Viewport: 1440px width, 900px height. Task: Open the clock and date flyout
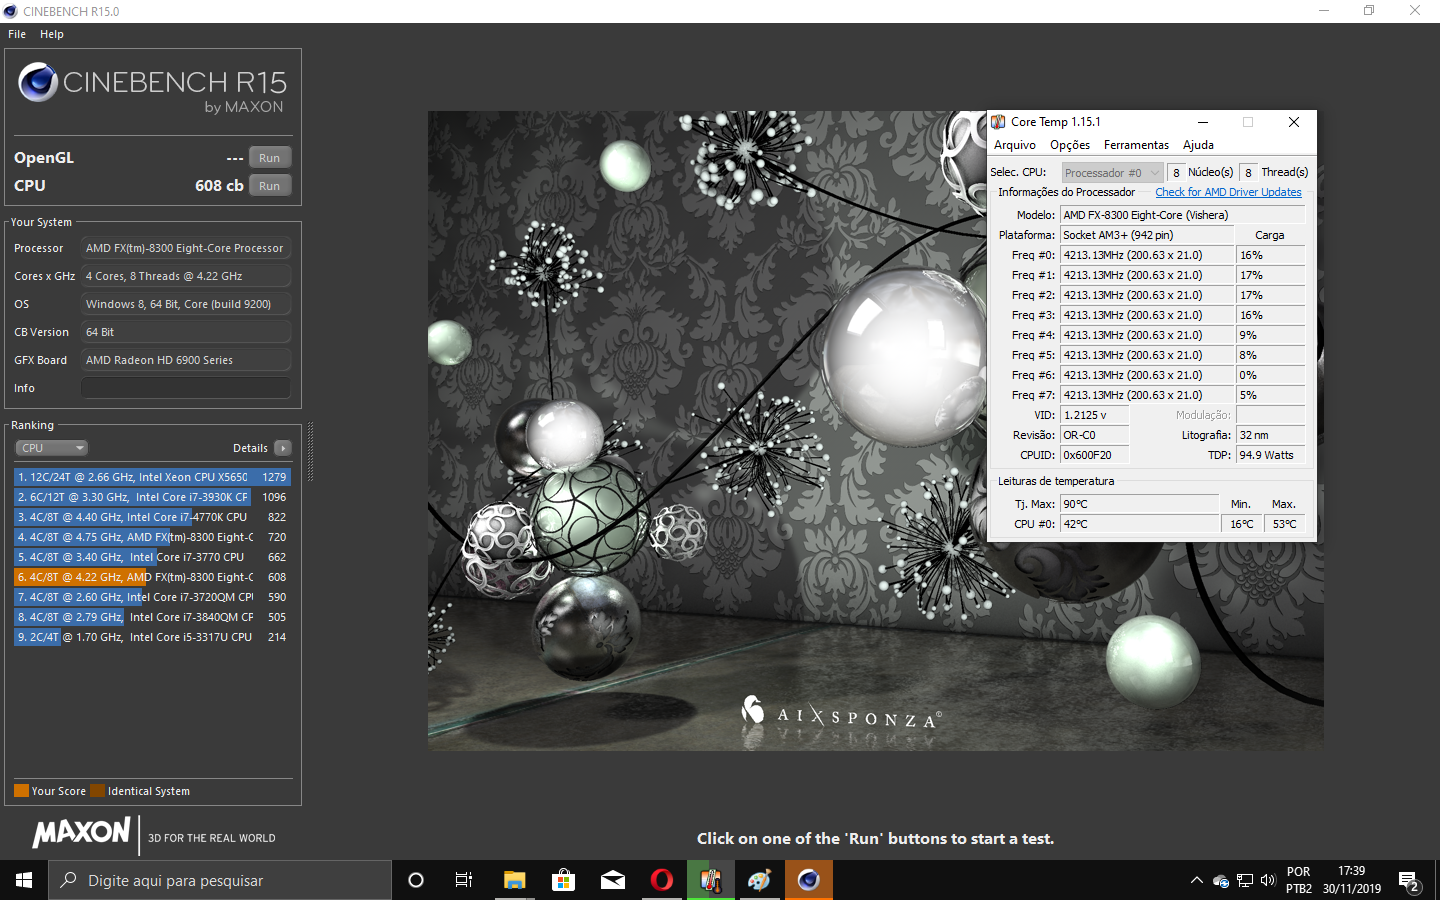point(1351,880)
